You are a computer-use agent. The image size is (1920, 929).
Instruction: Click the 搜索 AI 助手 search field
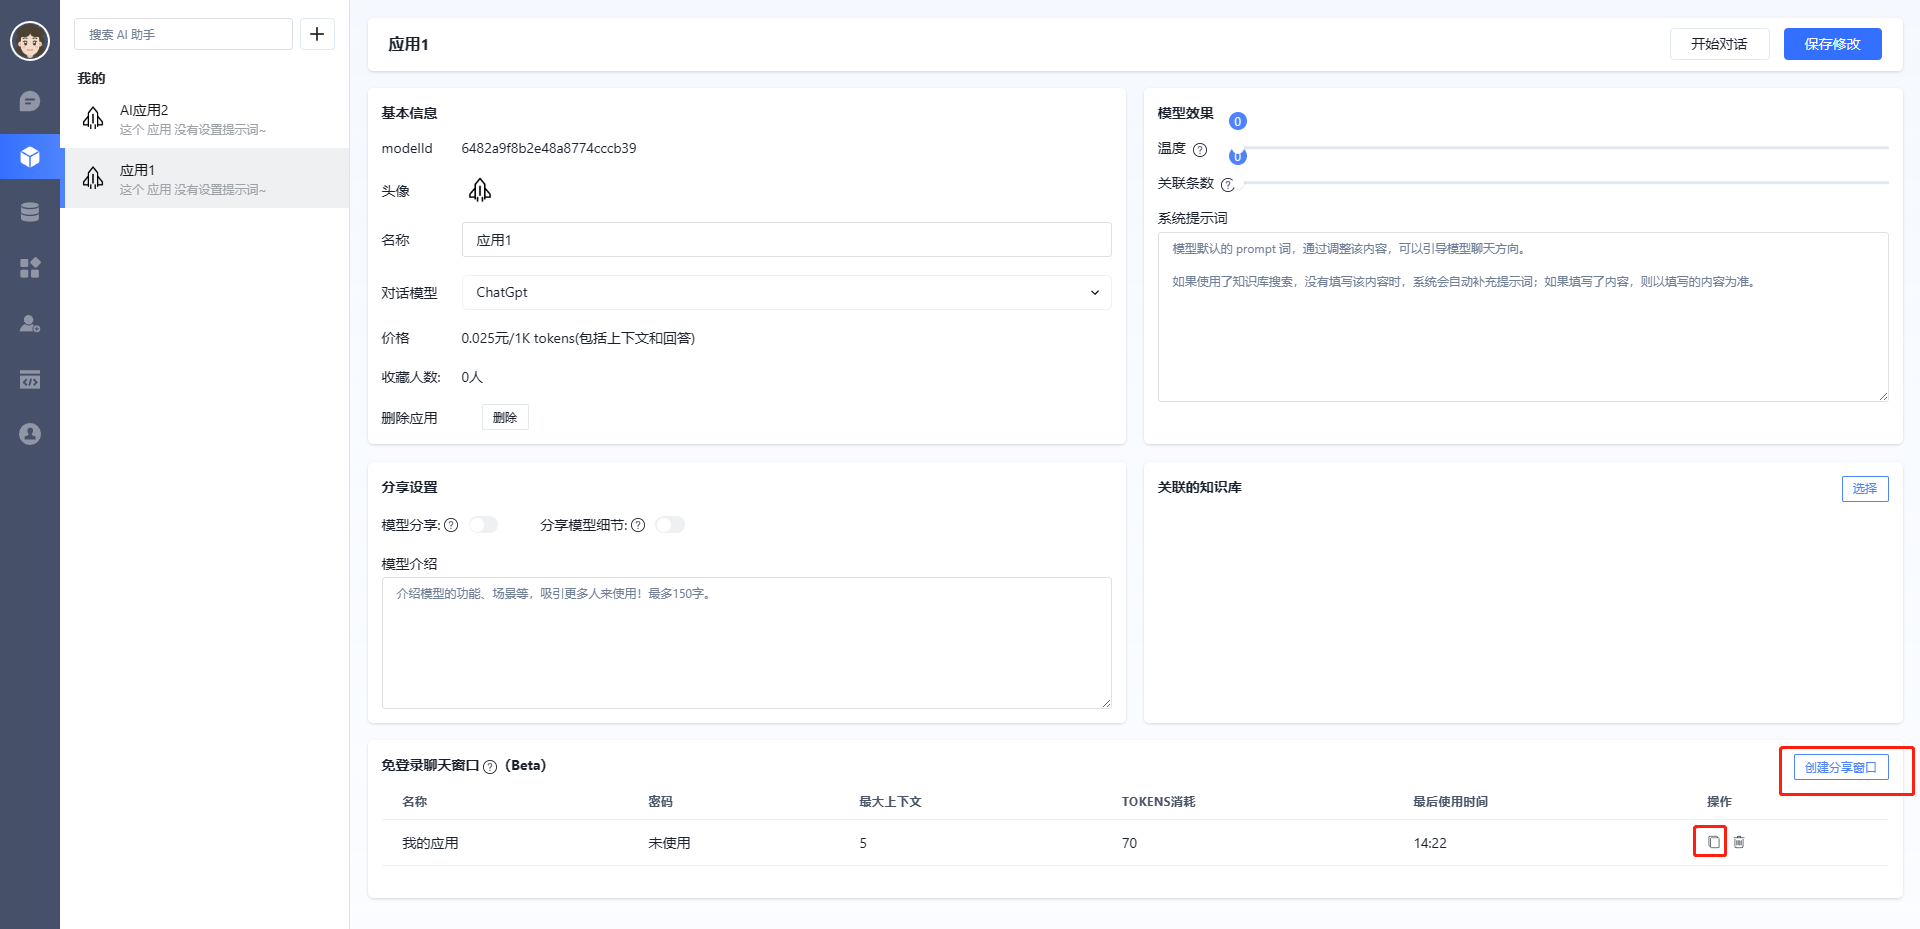183,33
